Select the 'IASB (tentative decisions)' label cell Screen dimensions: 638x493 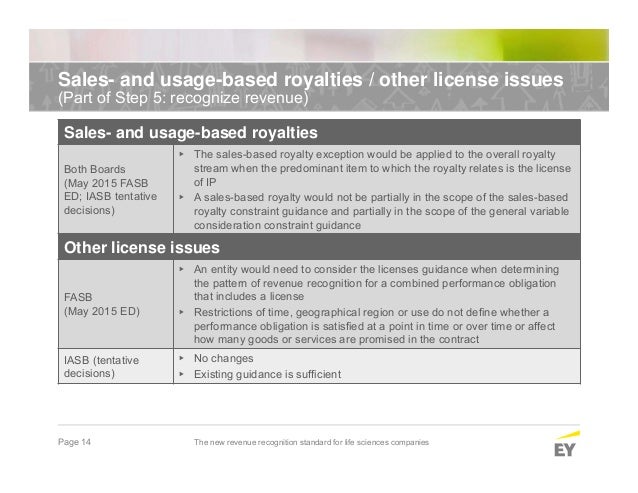[116, 366]
